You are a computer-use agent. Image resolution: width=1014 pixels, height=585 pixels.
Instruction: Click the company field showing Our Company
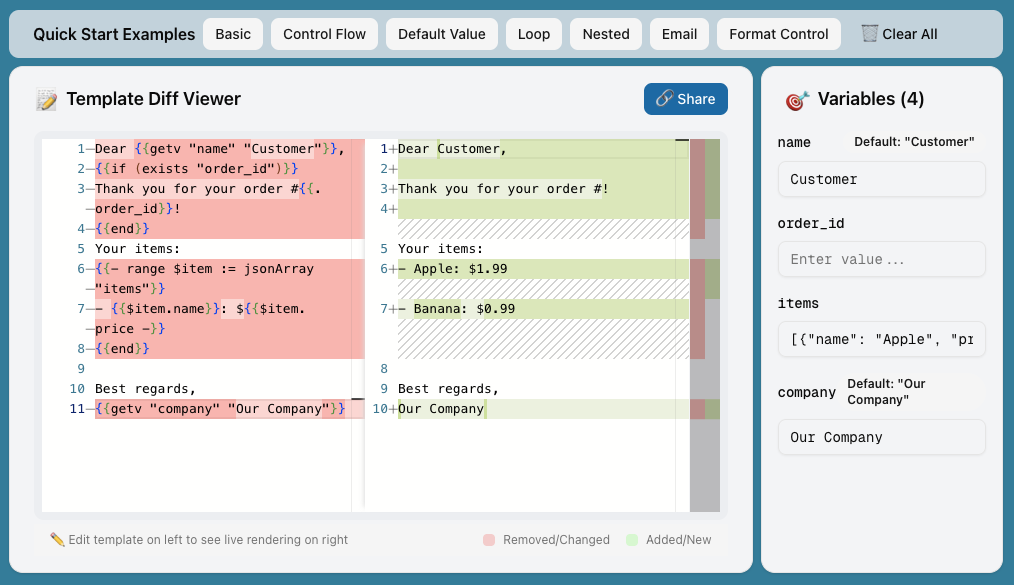coord(881,437)
